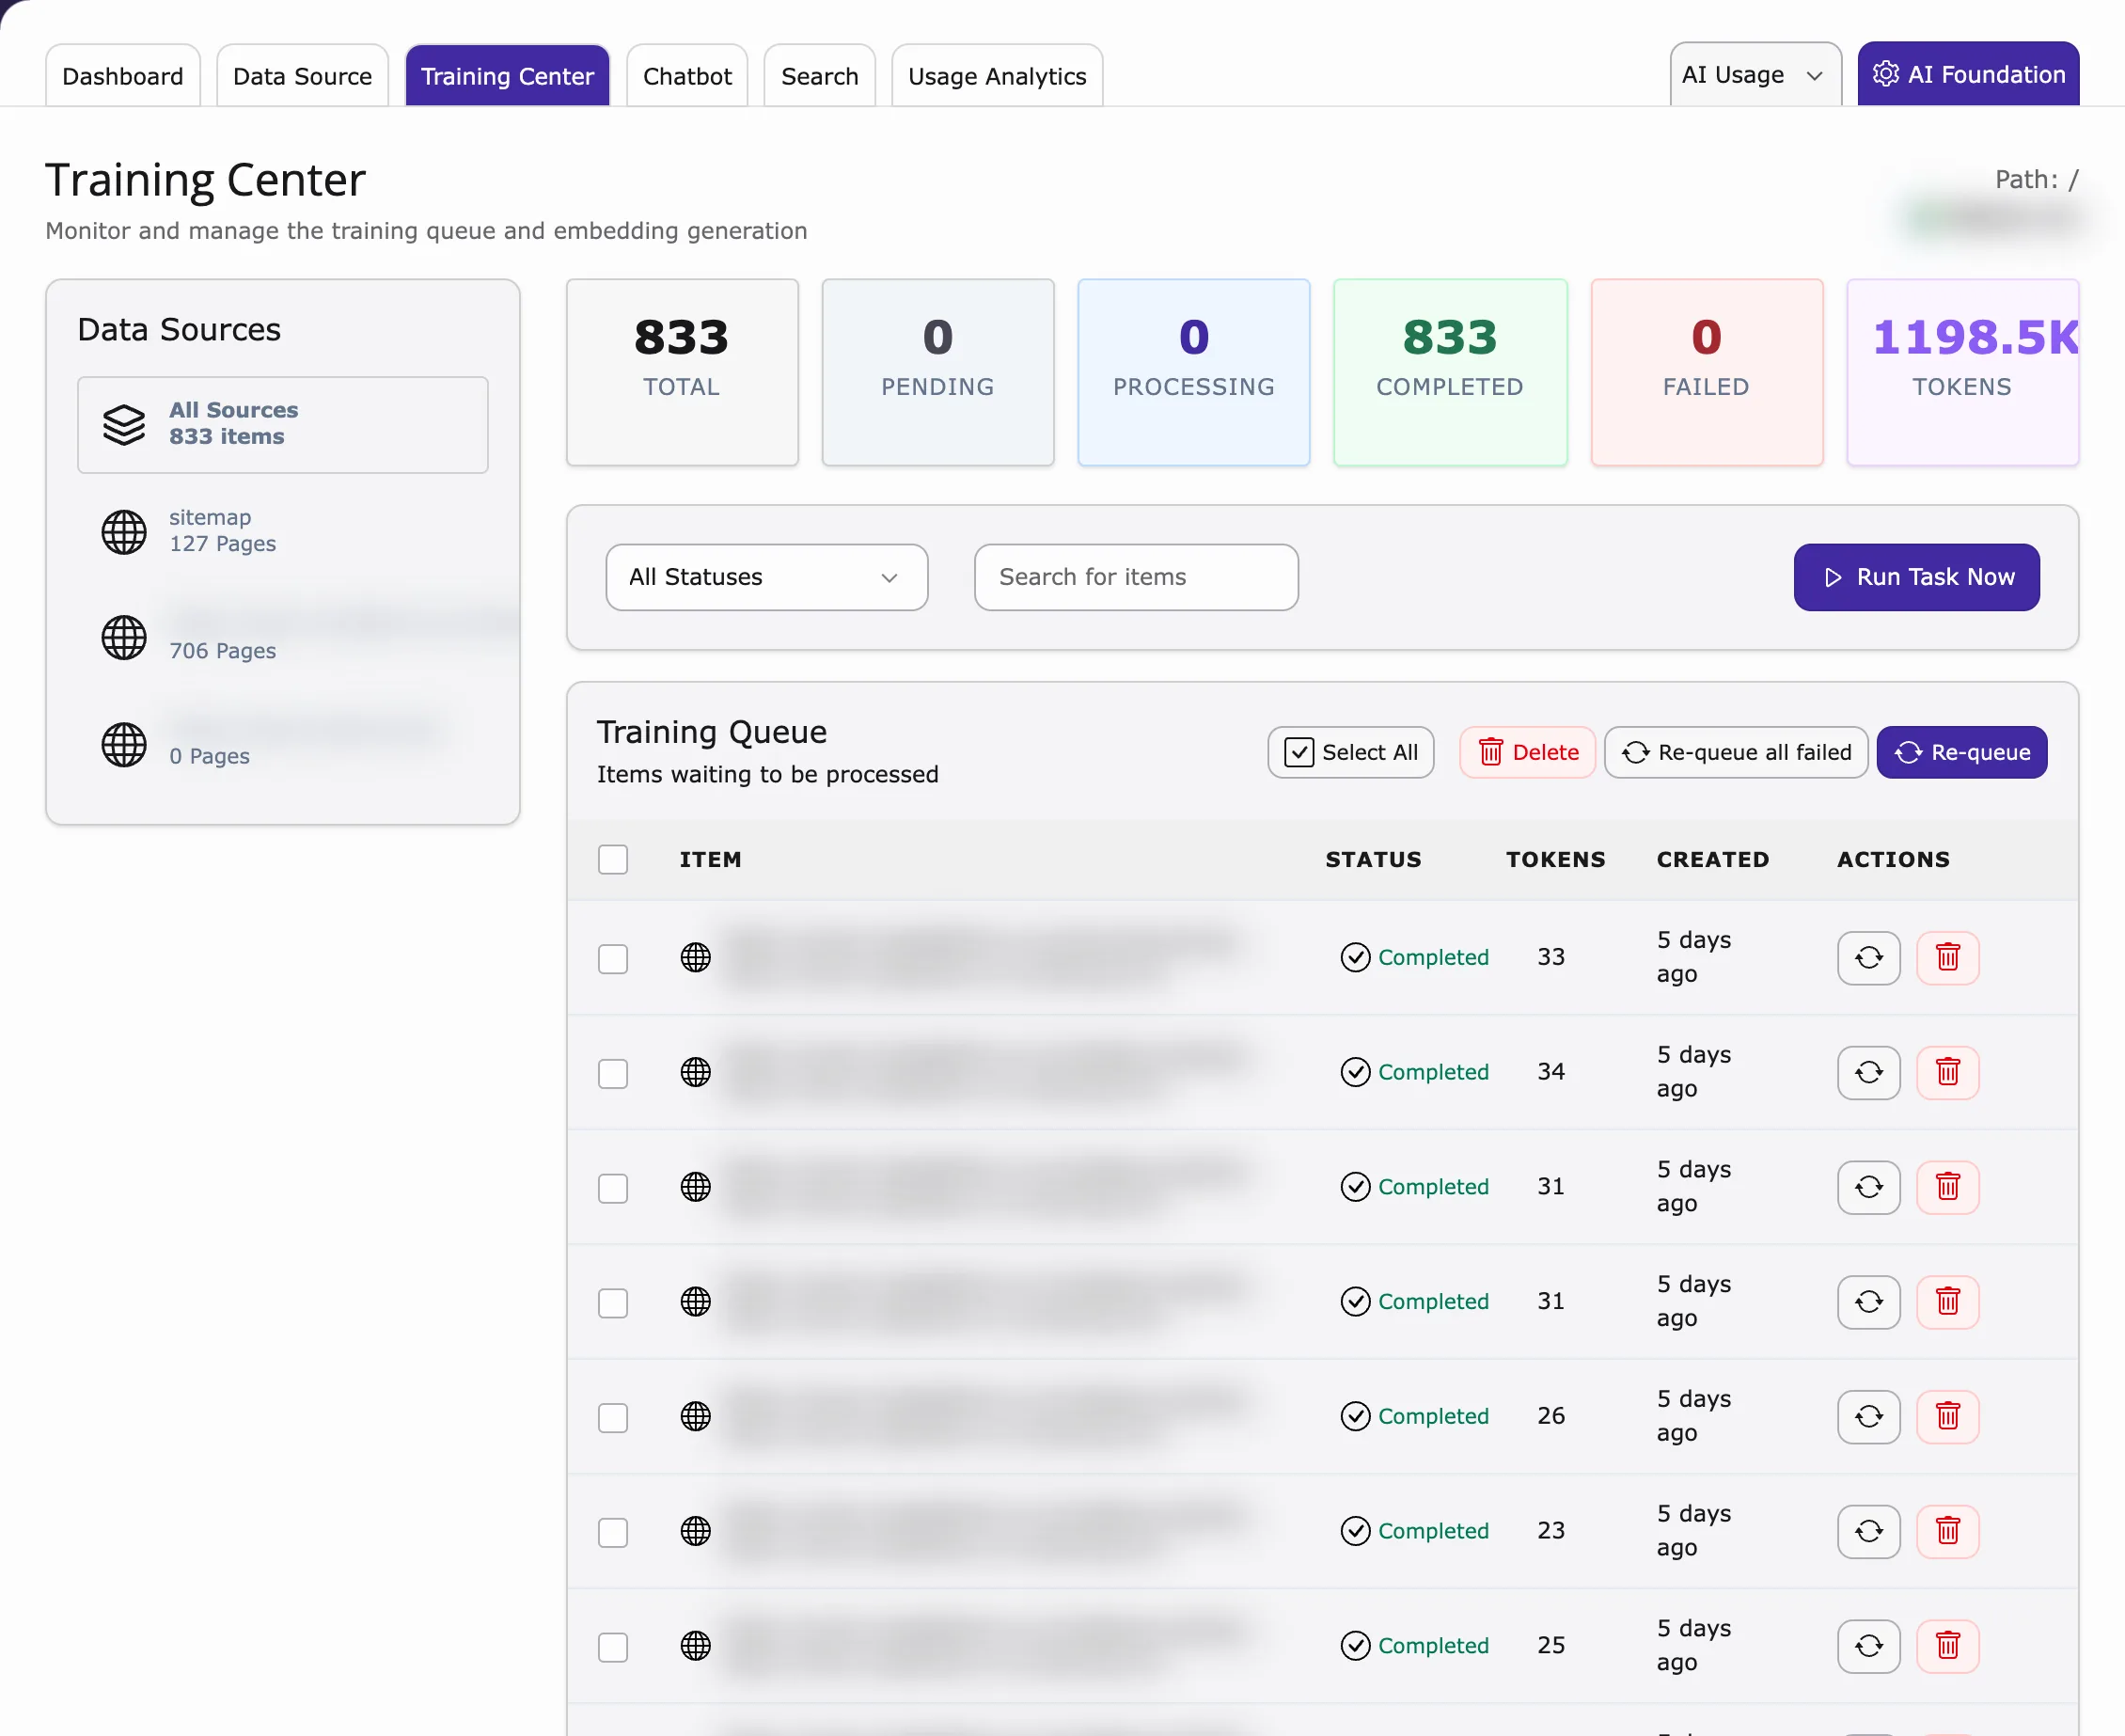This screenshot has width=2125, height=1736.
Task: Click the Search for items field
Action: coord(1136,577)
